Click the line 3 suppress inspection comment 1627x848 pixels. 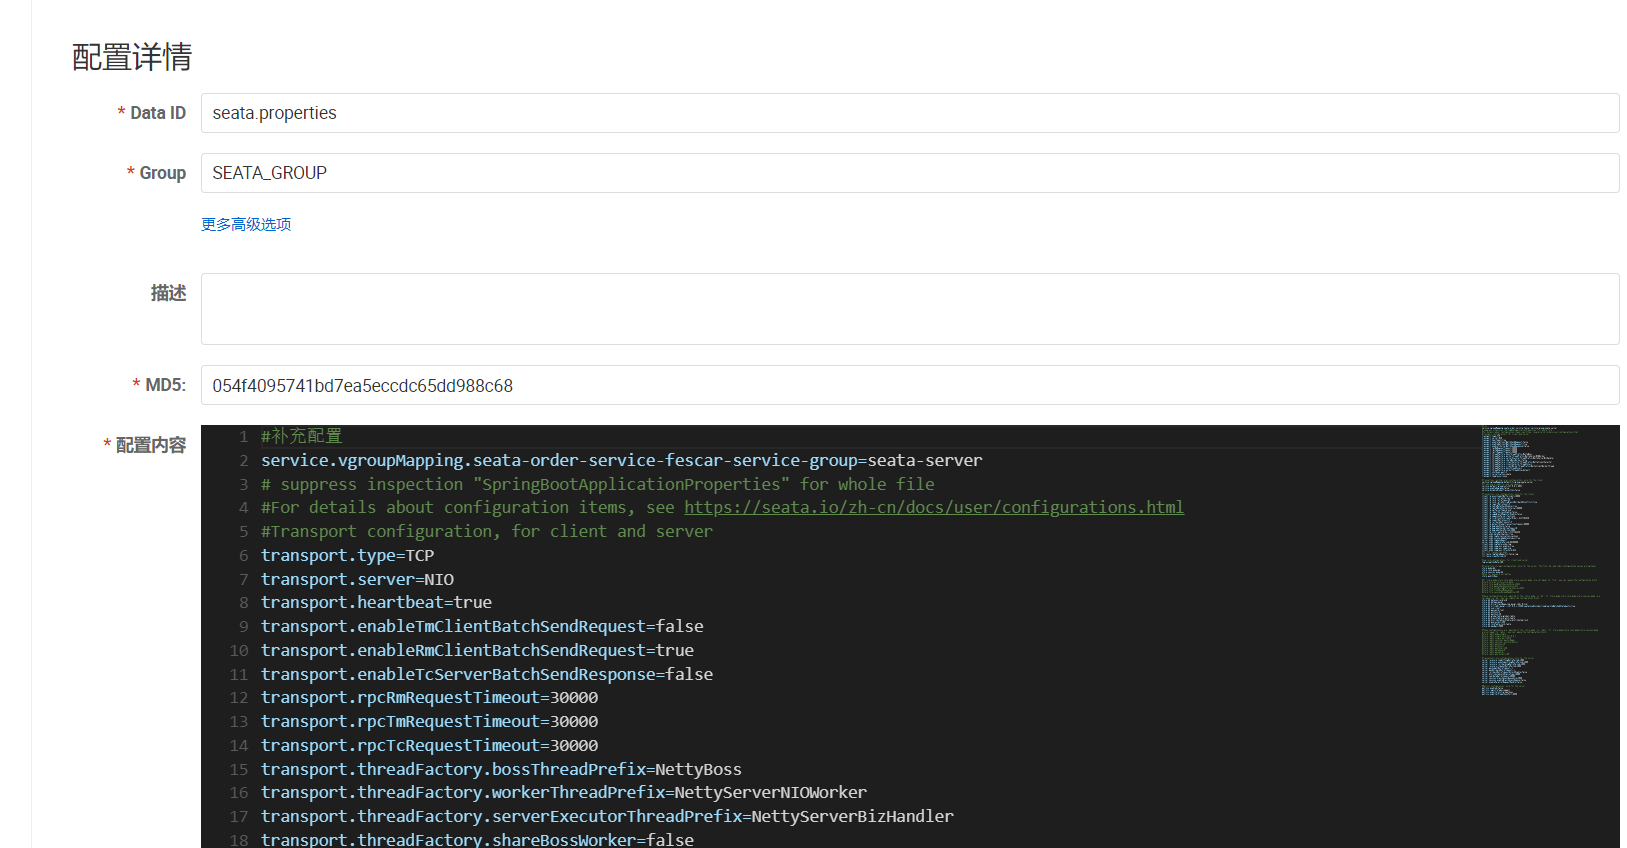(x=598, y=484)
